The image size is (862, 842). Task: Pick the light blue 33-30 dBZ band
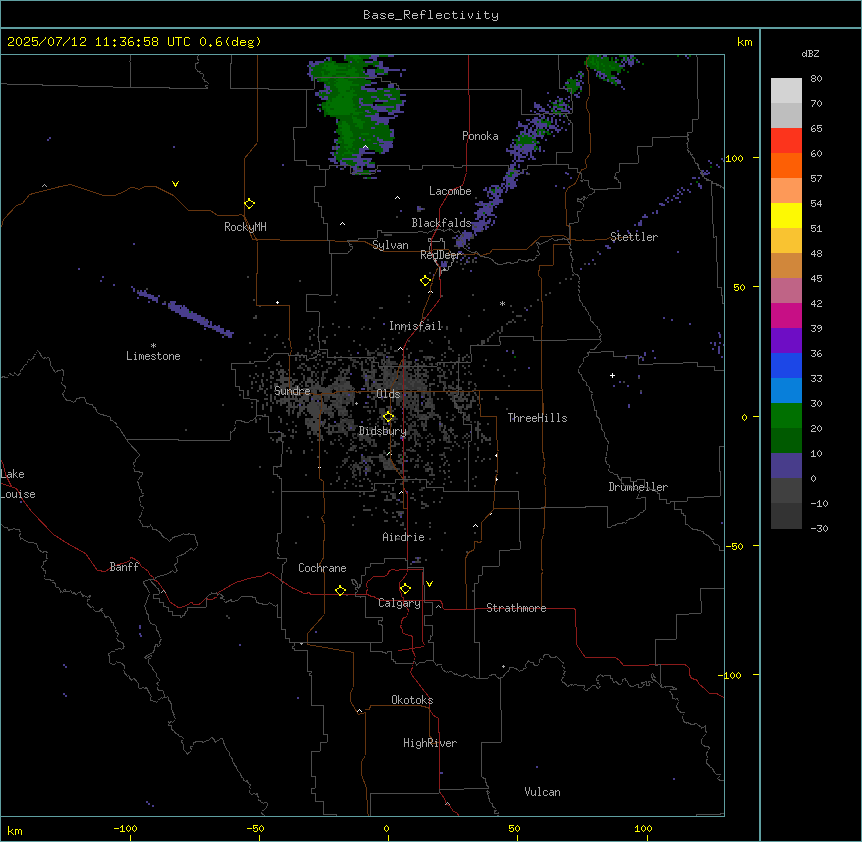(786, 391)
